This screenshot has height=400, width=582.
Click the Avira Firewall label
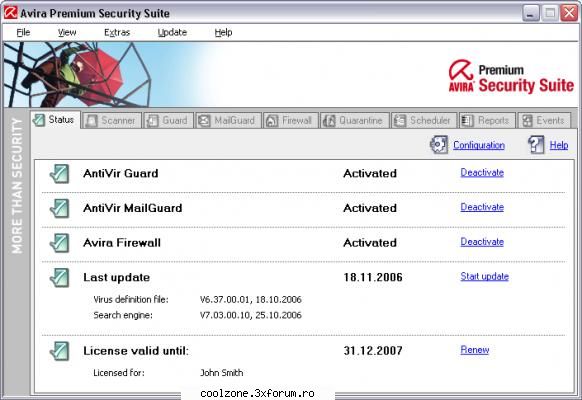pyautogui.click(x=122, y=243)
